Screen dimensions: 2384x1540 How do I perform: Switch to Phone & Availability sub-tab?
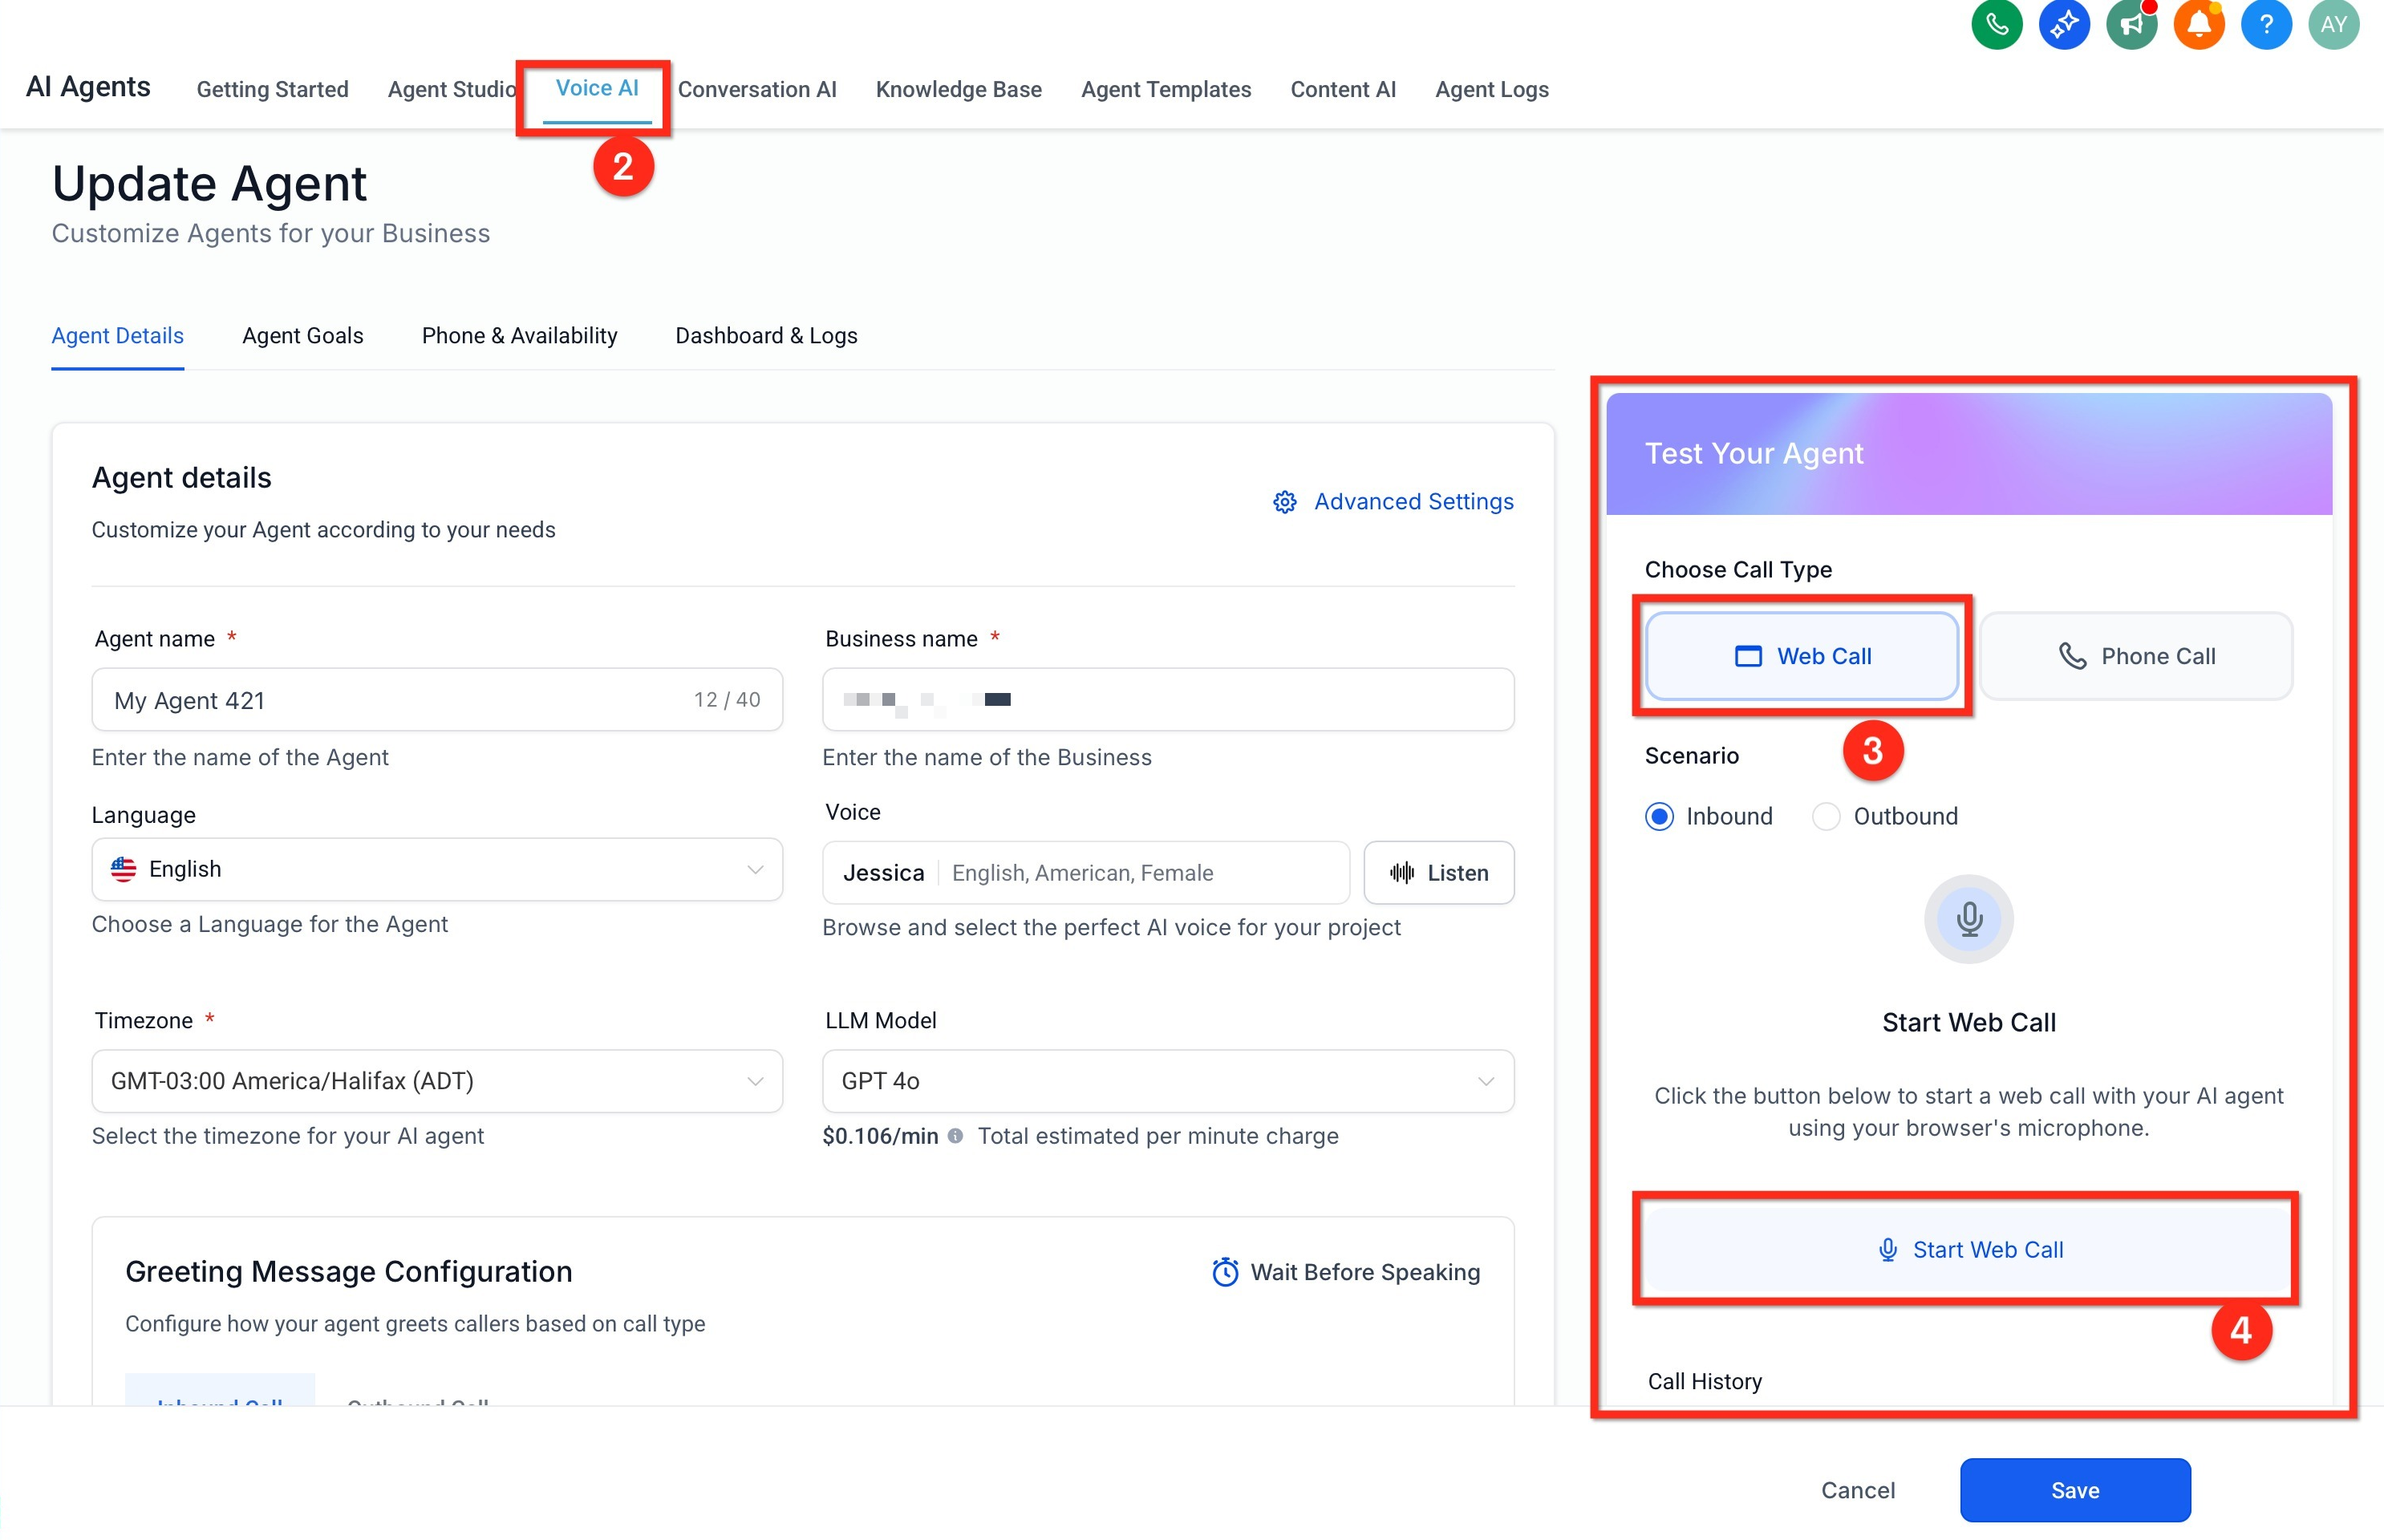(520, 336)
